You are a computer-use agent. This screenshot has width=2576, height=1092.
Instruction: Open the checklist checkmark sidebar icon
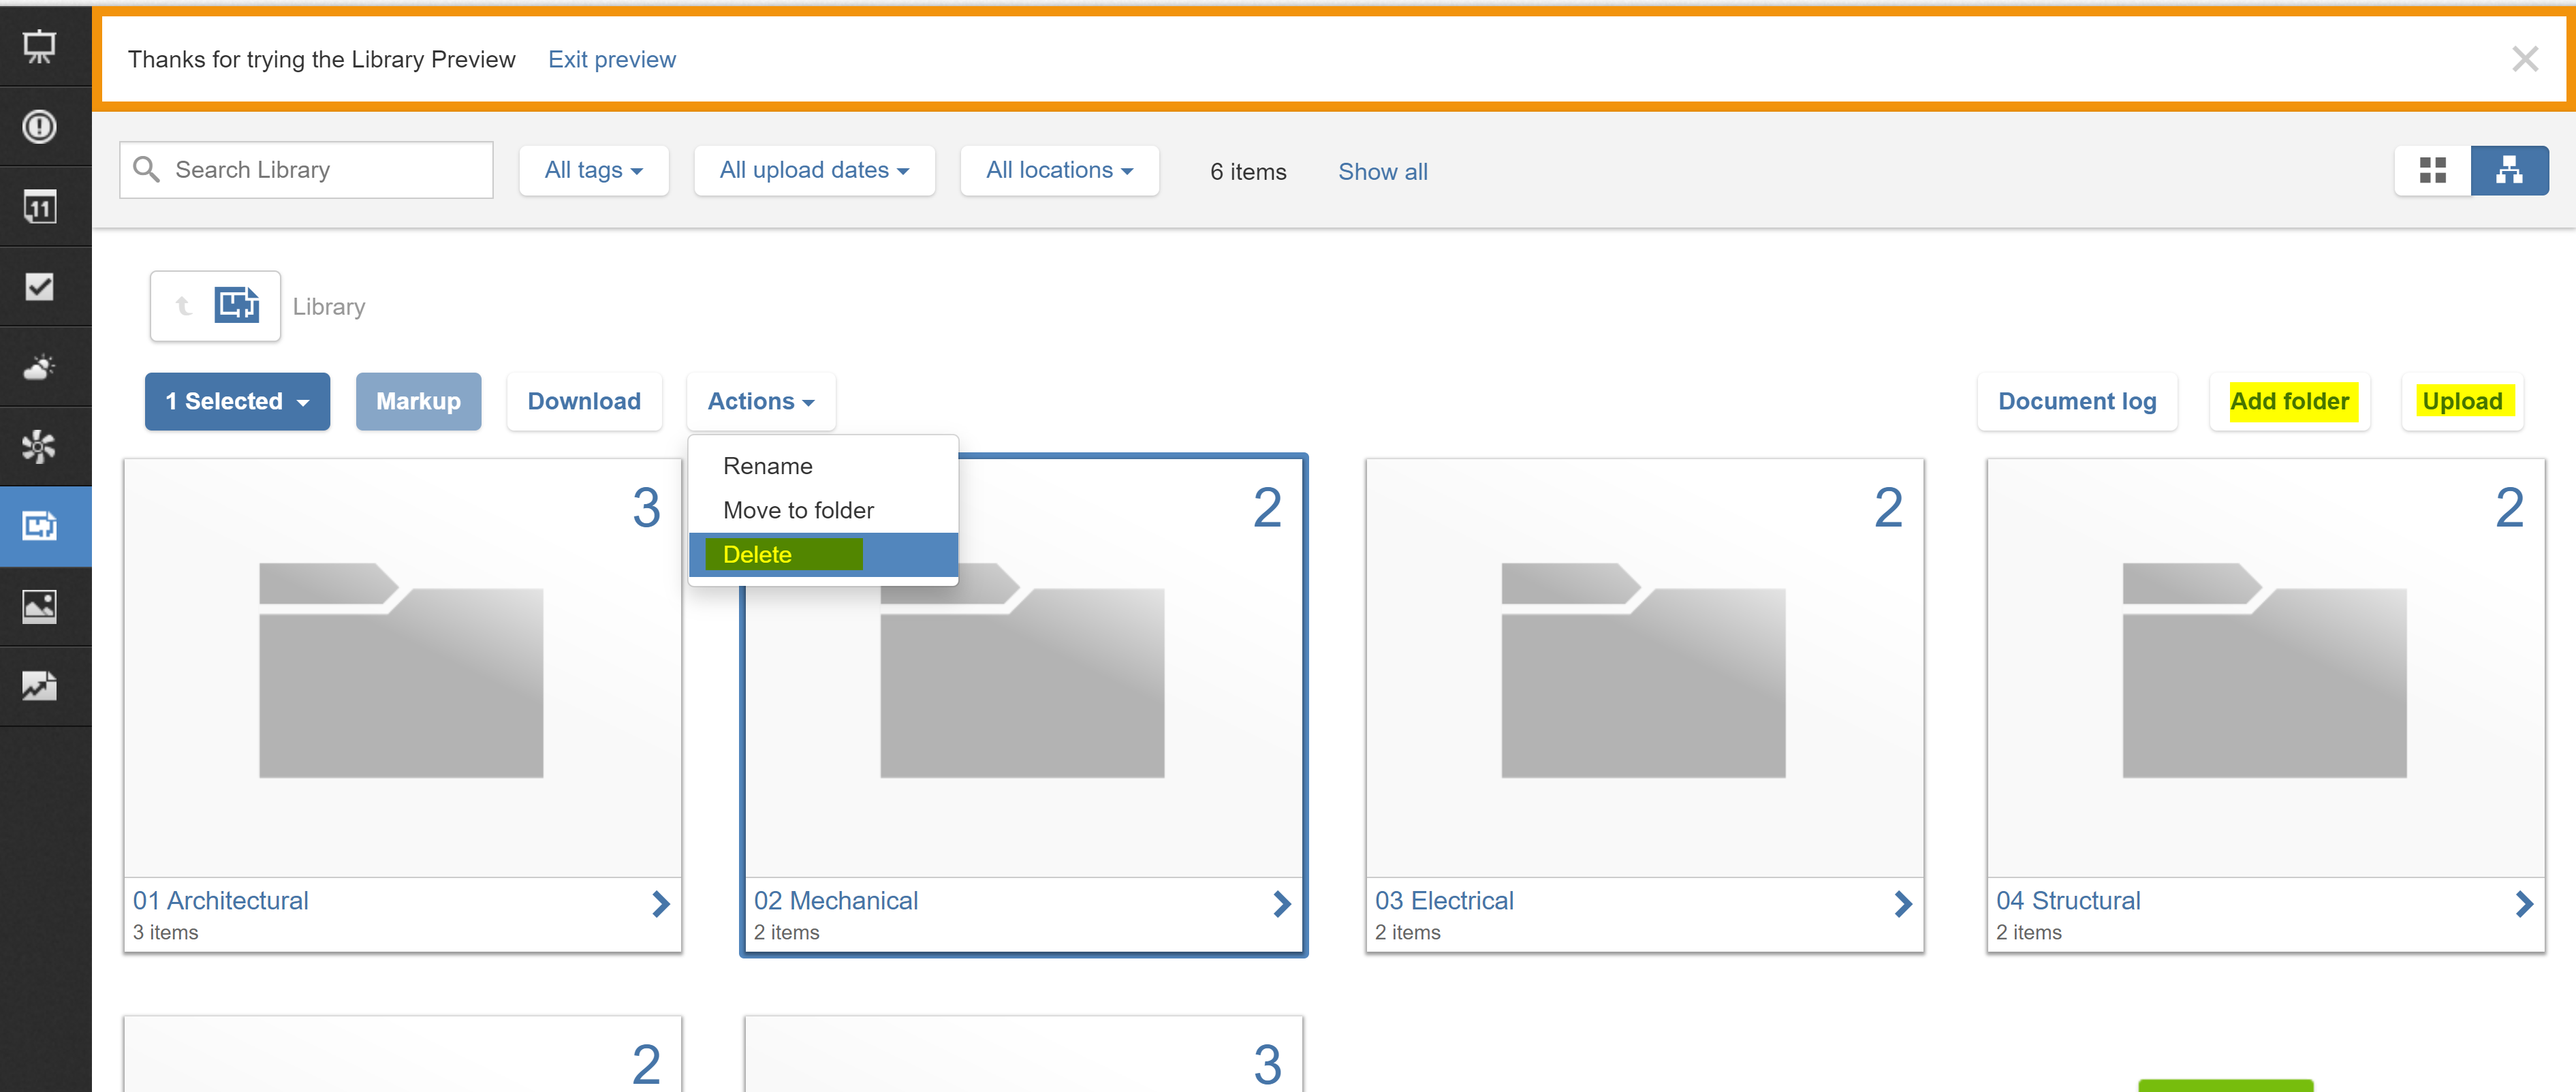tap(40, 287)
